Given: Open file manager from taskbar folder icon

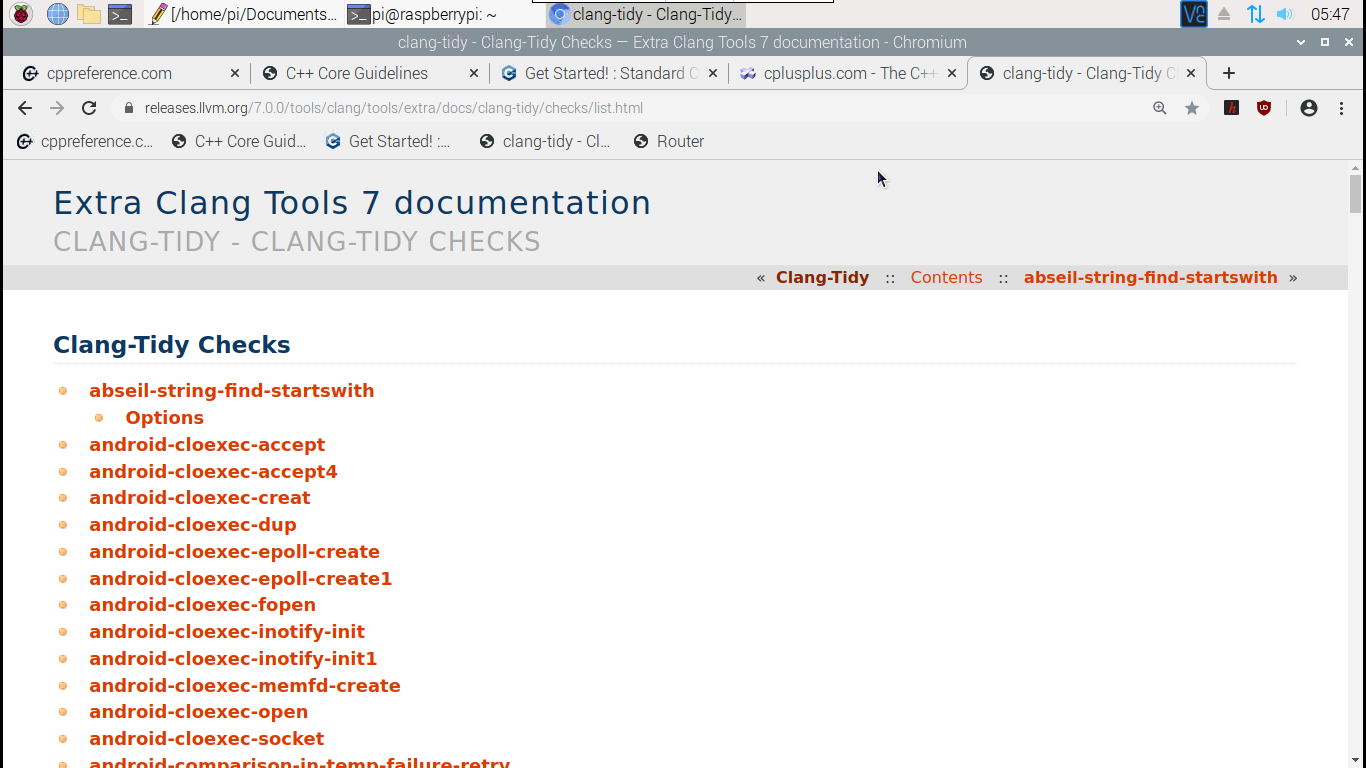Looking at the screenshot, I should click(89, 14).
